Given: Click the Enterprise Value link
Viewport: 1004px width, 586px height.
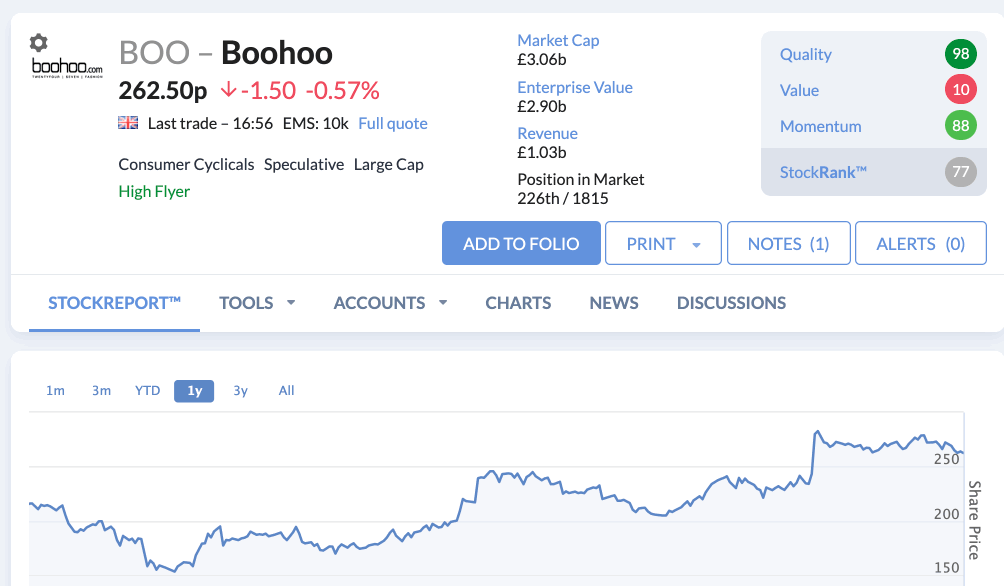Looking at the screenshot, I should [x=575, y=87].
